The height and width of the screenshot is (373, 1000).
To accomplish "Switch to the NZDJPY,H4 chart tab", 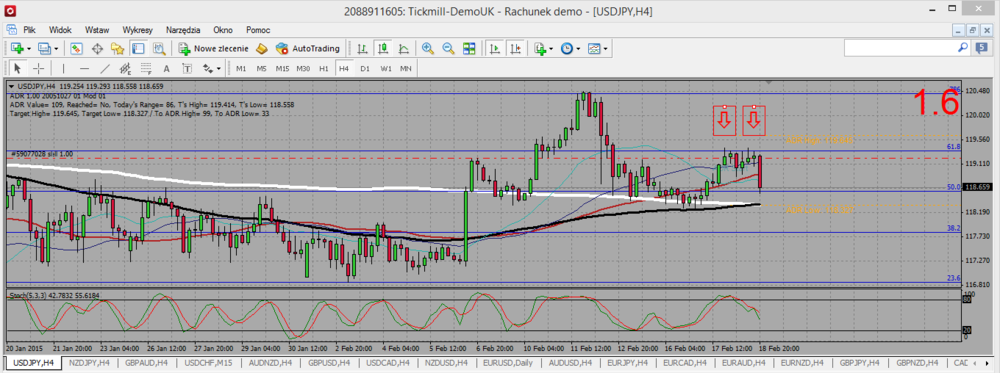I will pyautogui.click(x=90, y=362).
